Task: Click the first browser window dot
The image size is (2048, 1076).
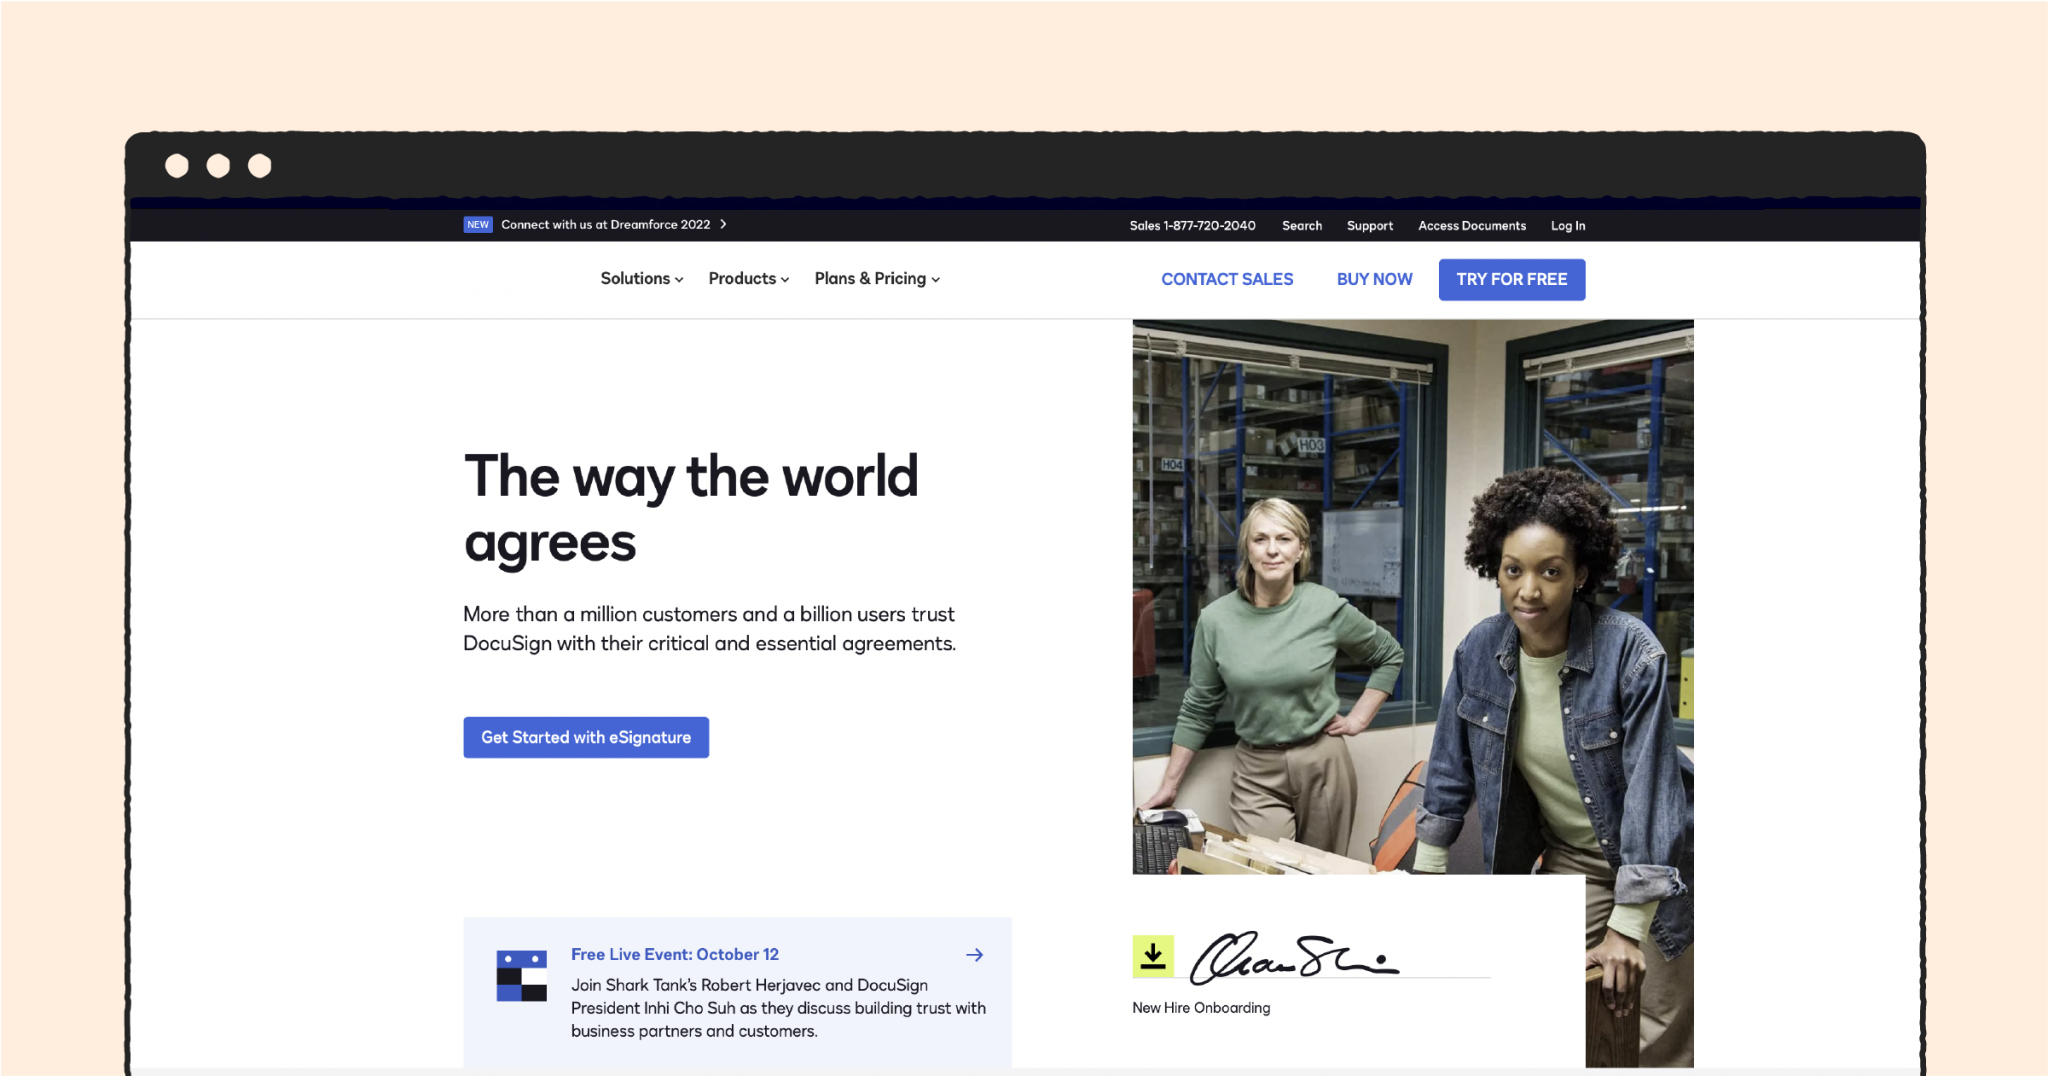Action: pyautogui.click(x=178, y=165)
